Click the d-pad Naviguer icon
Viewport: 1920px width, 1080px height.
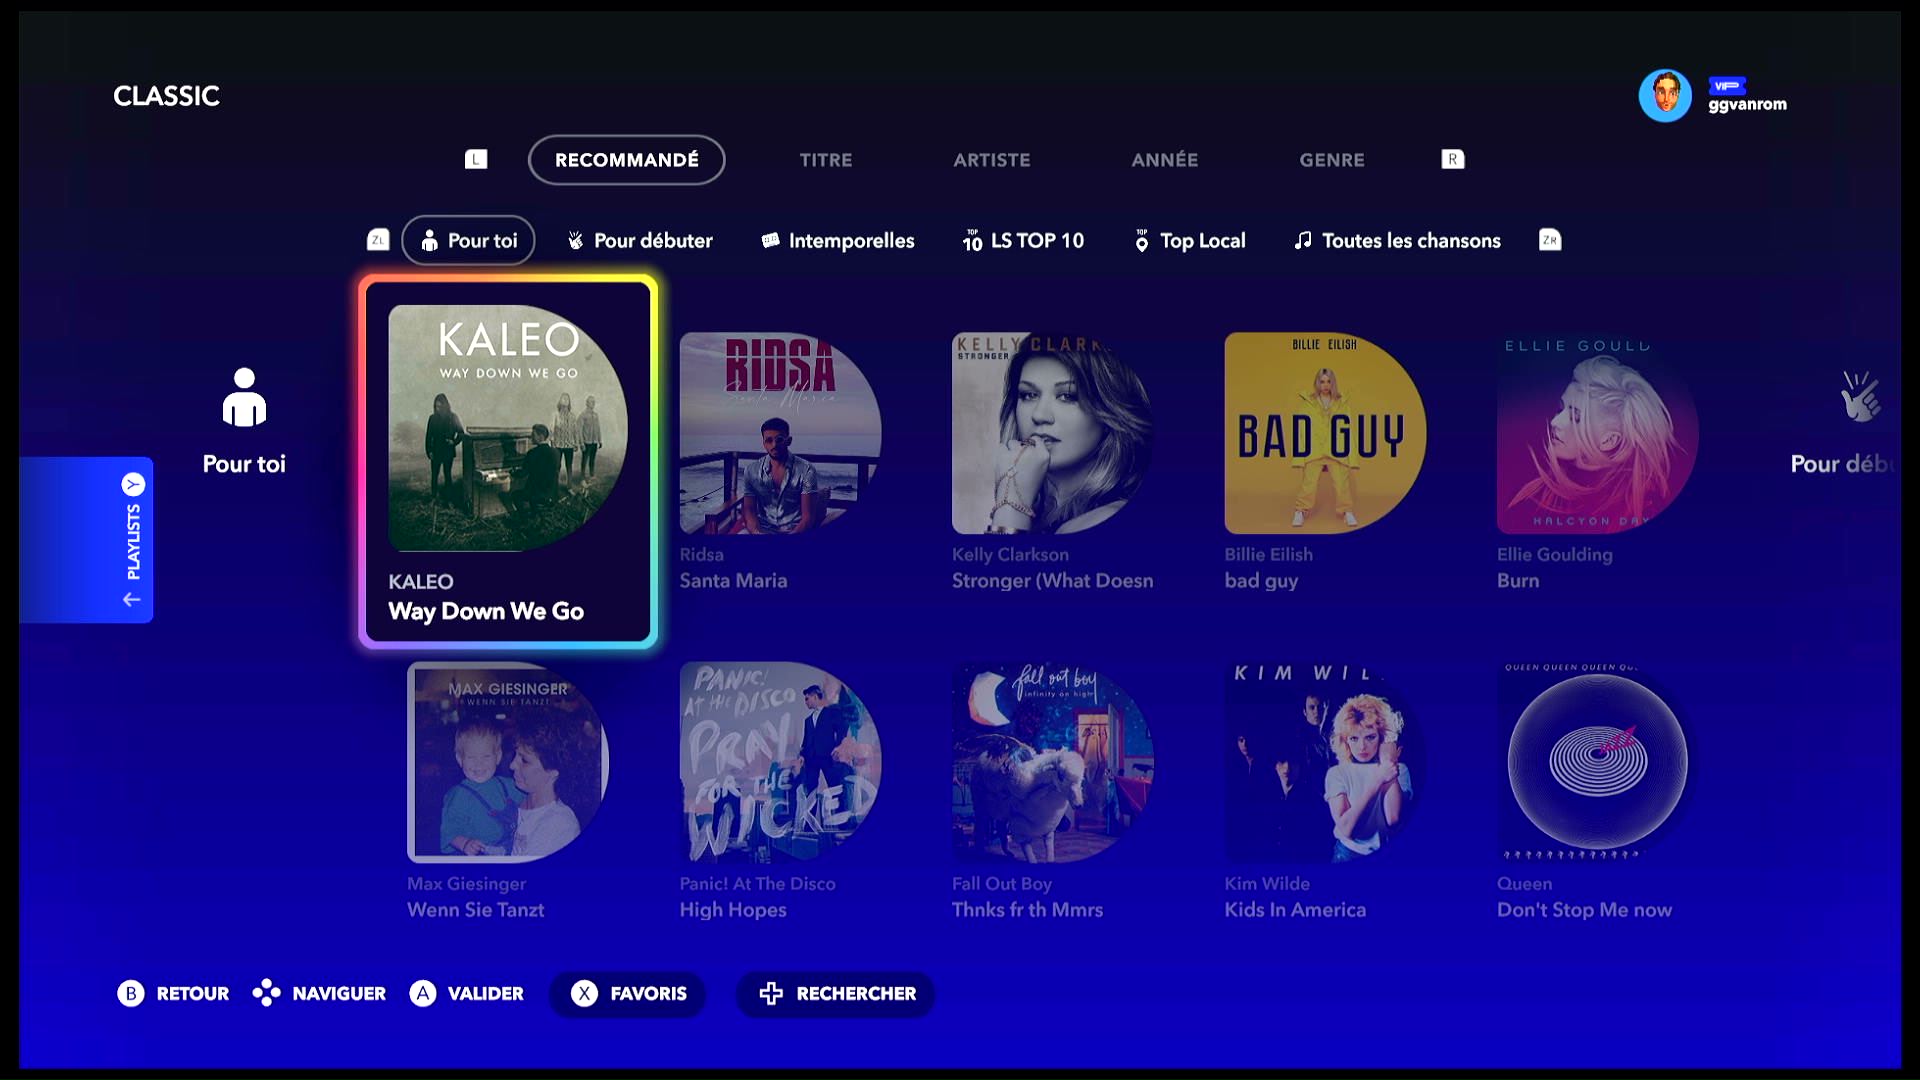pyautogui.click(x=266, y=992)
